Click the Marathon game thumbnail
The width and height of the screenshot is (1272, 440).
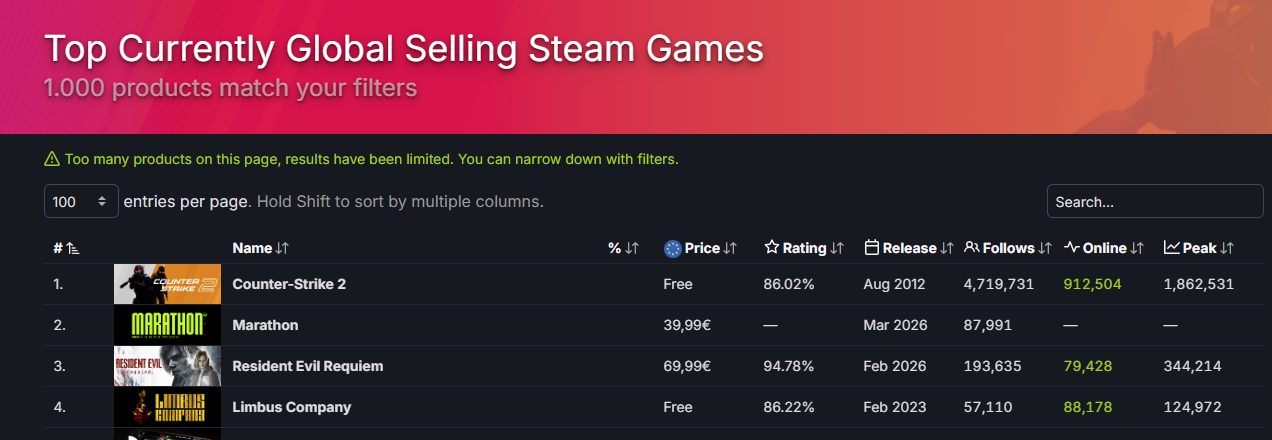pyautogui.click(x=167, y=325)
